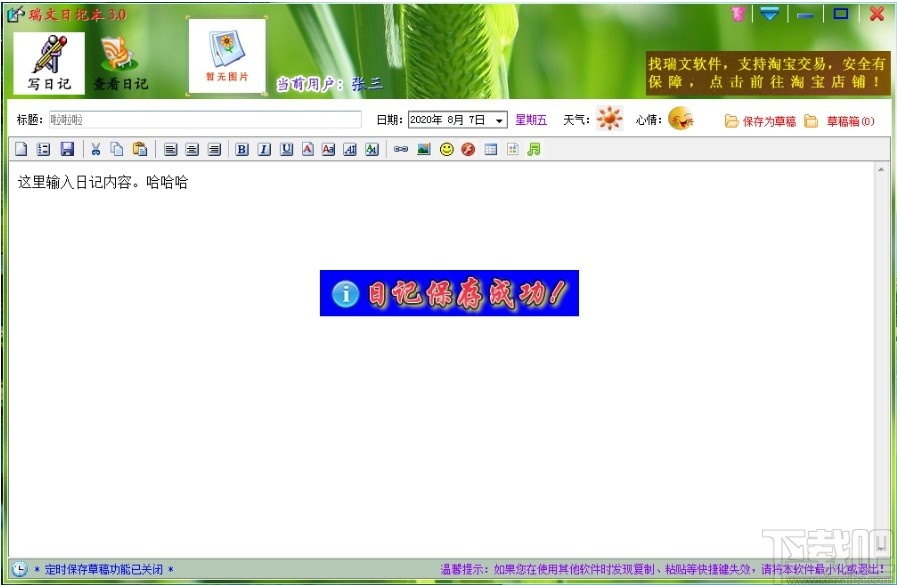Switch to the 查看日记 view diary tab
This screenshot has height=585, width=897.
(x=121, y=63)
